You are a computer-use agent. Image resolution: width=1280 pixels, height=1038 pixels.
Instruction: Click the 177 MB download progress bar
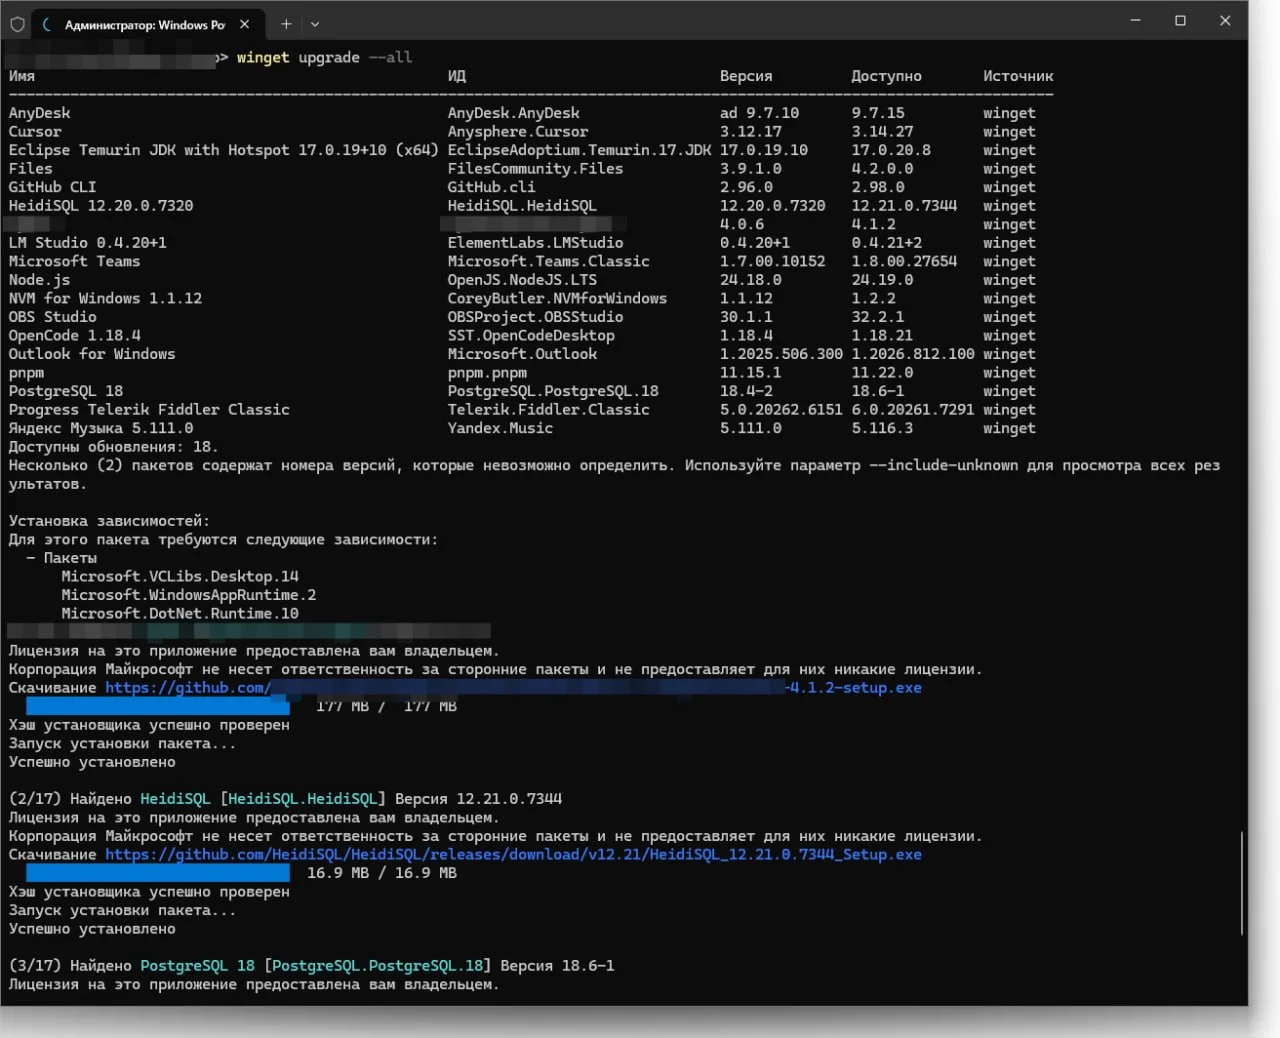[x=158, y=706]
